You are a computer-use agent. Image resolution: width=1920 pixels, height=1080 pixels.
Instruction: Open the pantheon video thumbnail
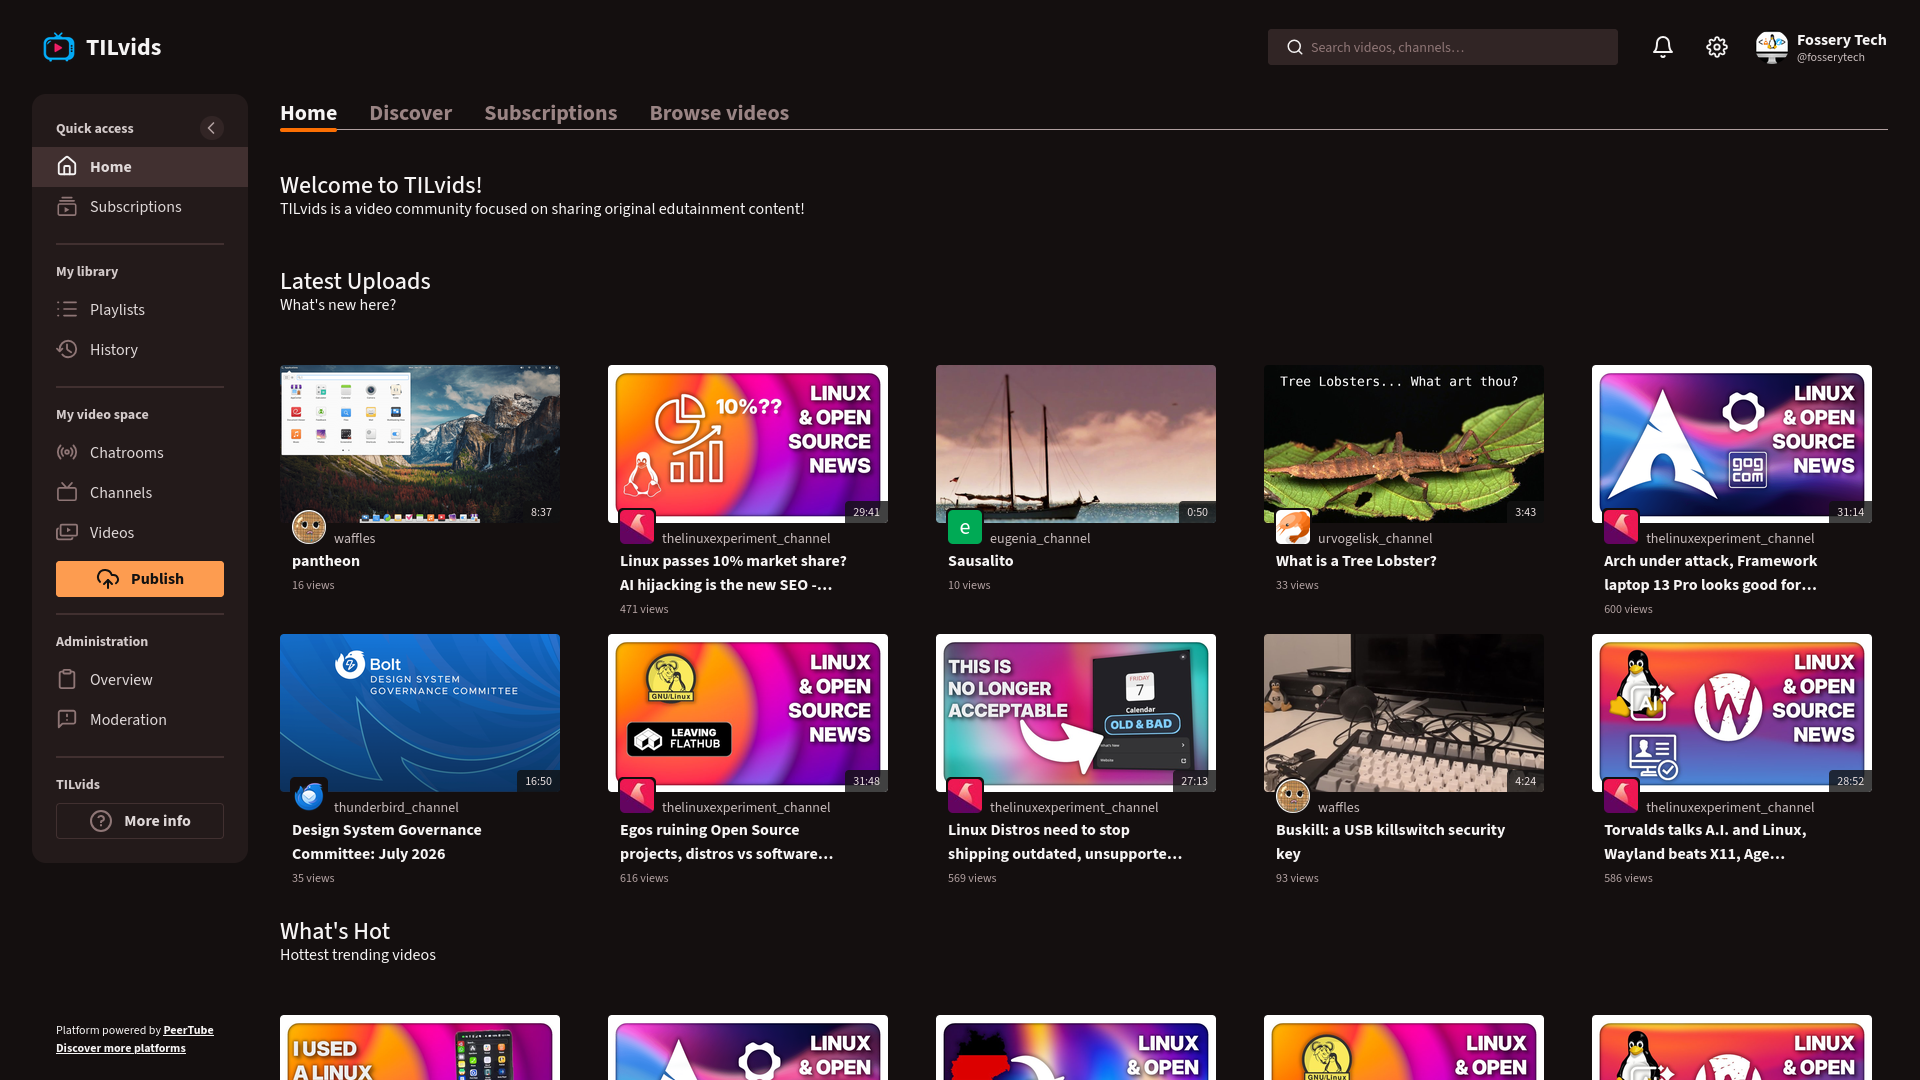(420, 443)
